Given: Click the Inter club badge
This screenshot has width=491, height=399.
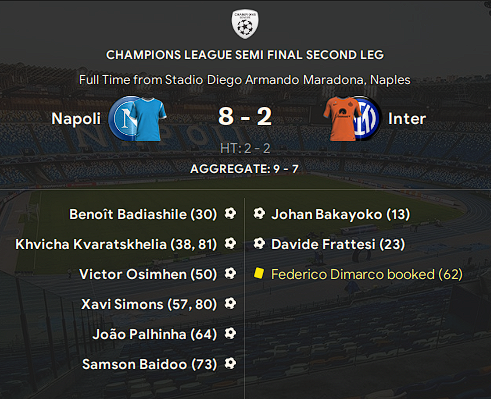Looking at the screenshot, I should point(368,118).
